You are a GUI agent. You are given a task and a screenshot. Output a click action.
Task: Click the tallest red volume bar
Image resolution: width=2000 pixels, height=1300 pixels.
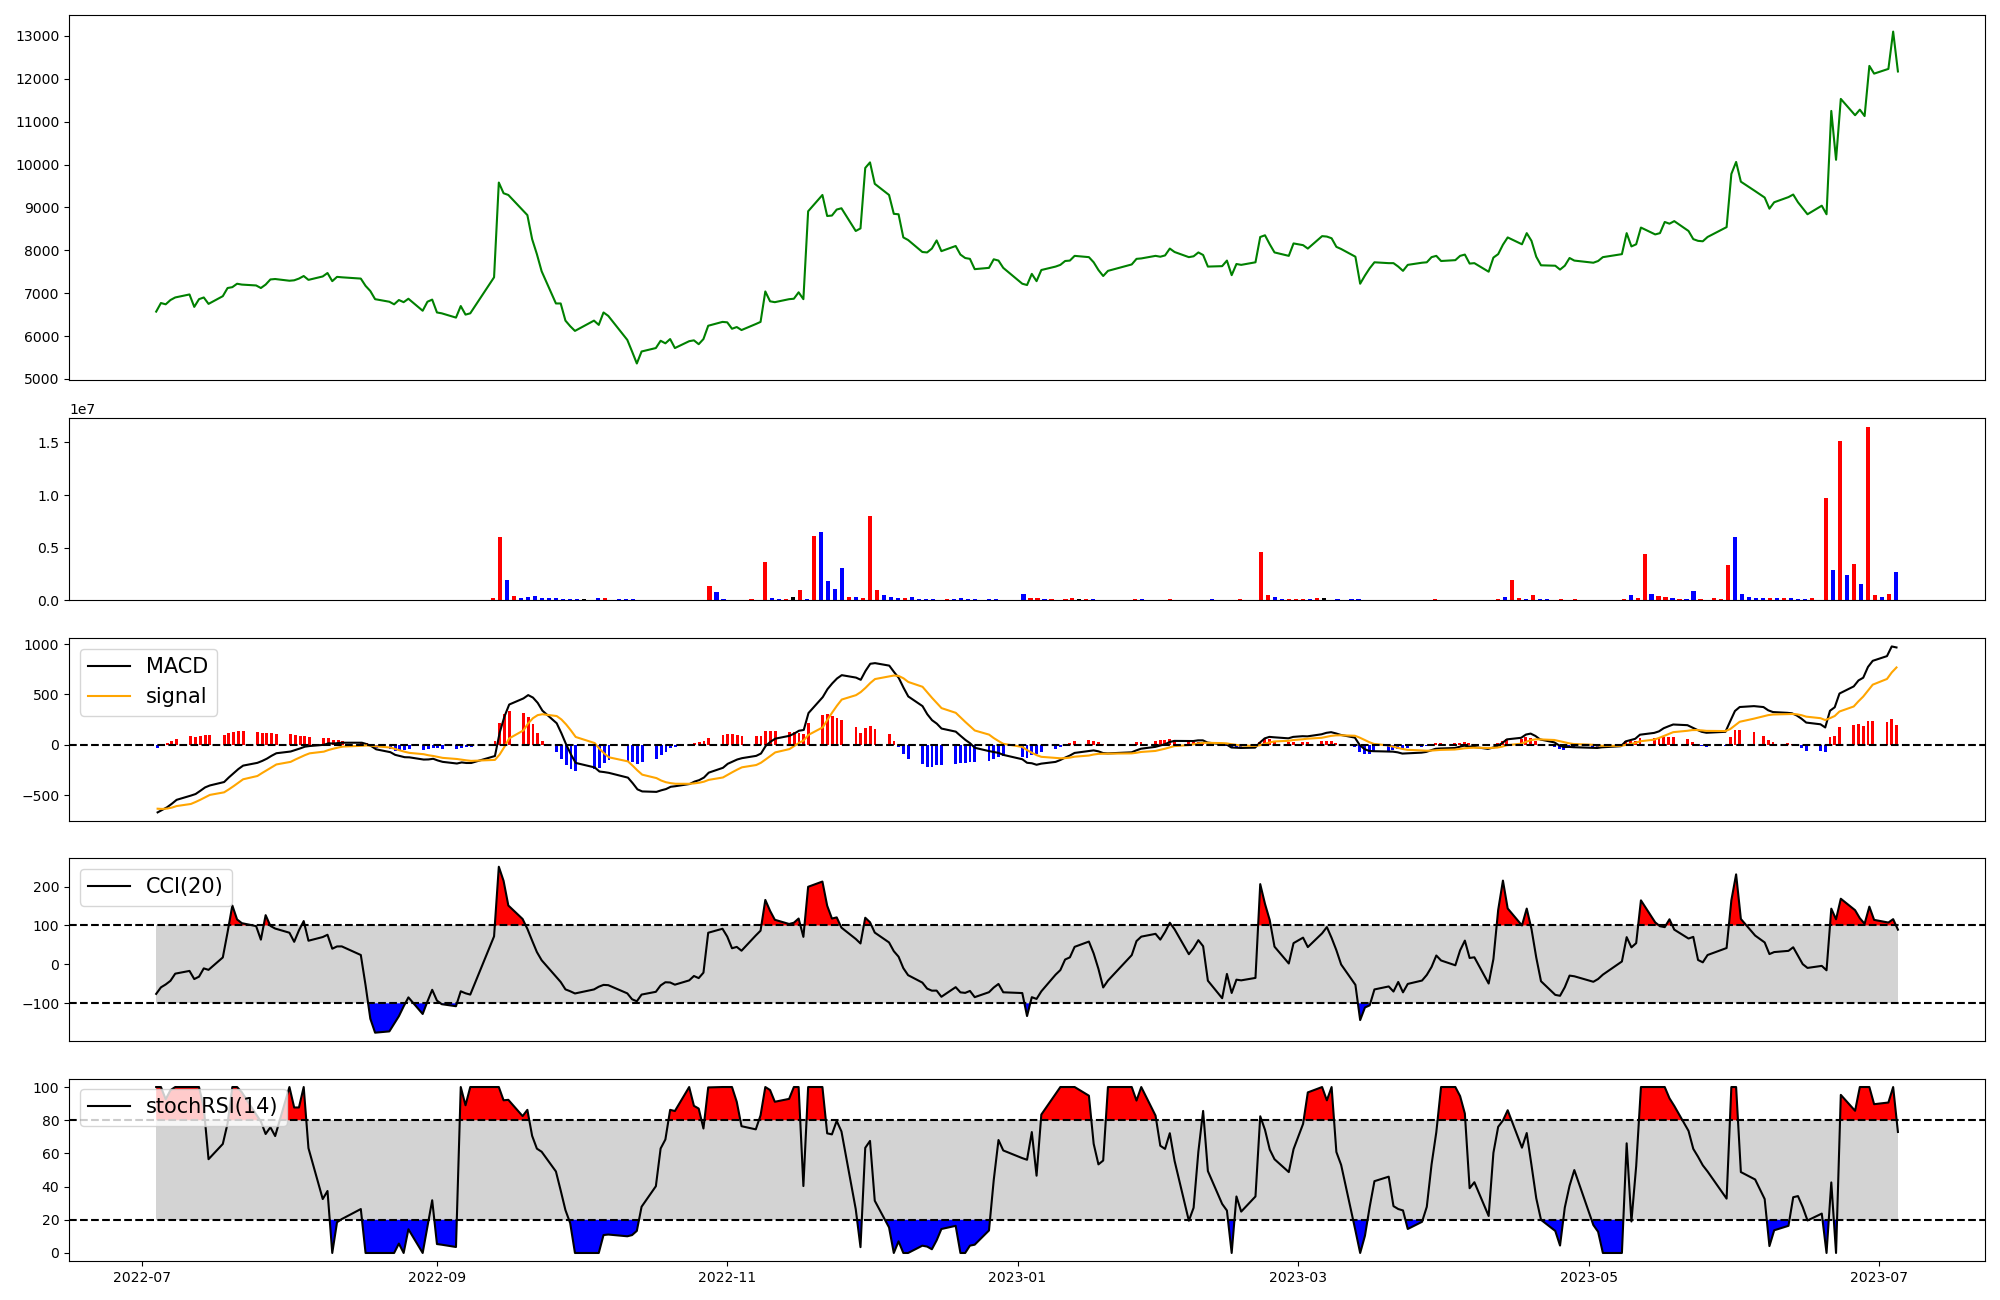click(1868, 513)
